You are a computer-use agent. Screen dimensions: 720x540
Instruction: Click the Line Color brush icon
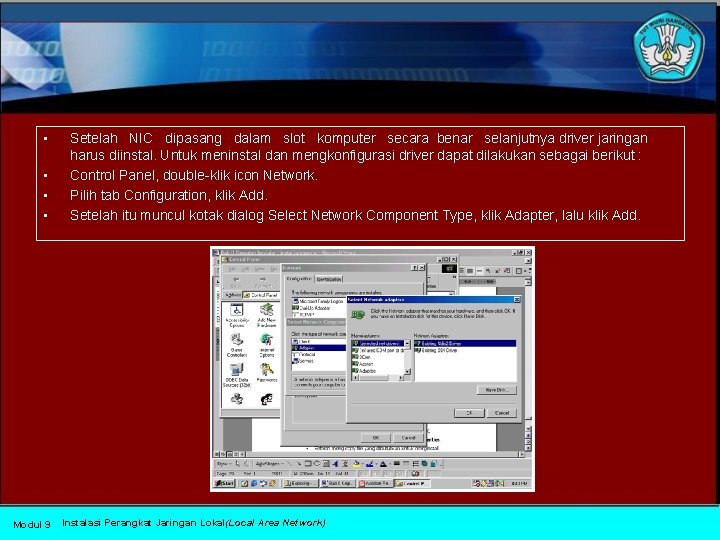[370, 464]
